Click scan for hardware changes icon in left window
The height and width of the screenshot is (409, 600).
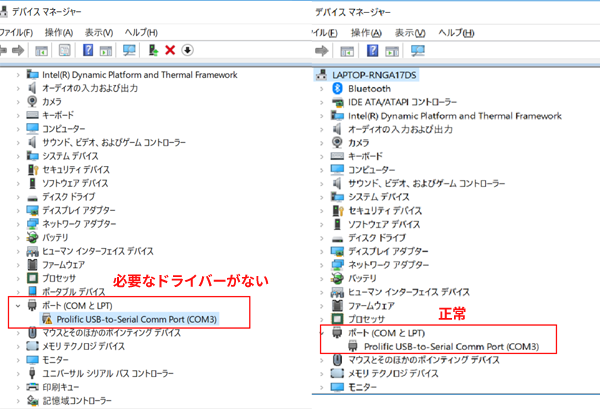pos(129,50)
